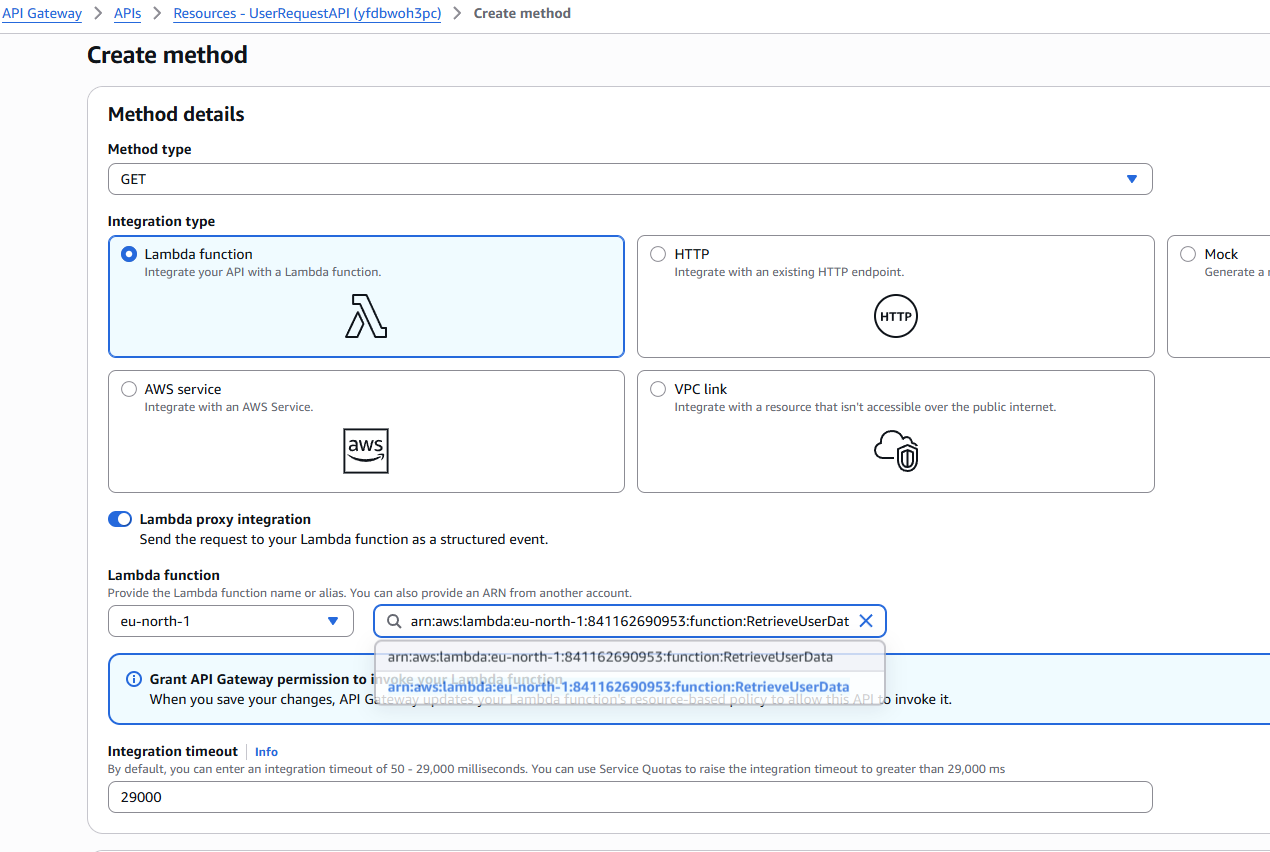Click the Lambda symbol icon
Image resolution: width=1270 pixels, height=852 pixels.
coord(366,316)
